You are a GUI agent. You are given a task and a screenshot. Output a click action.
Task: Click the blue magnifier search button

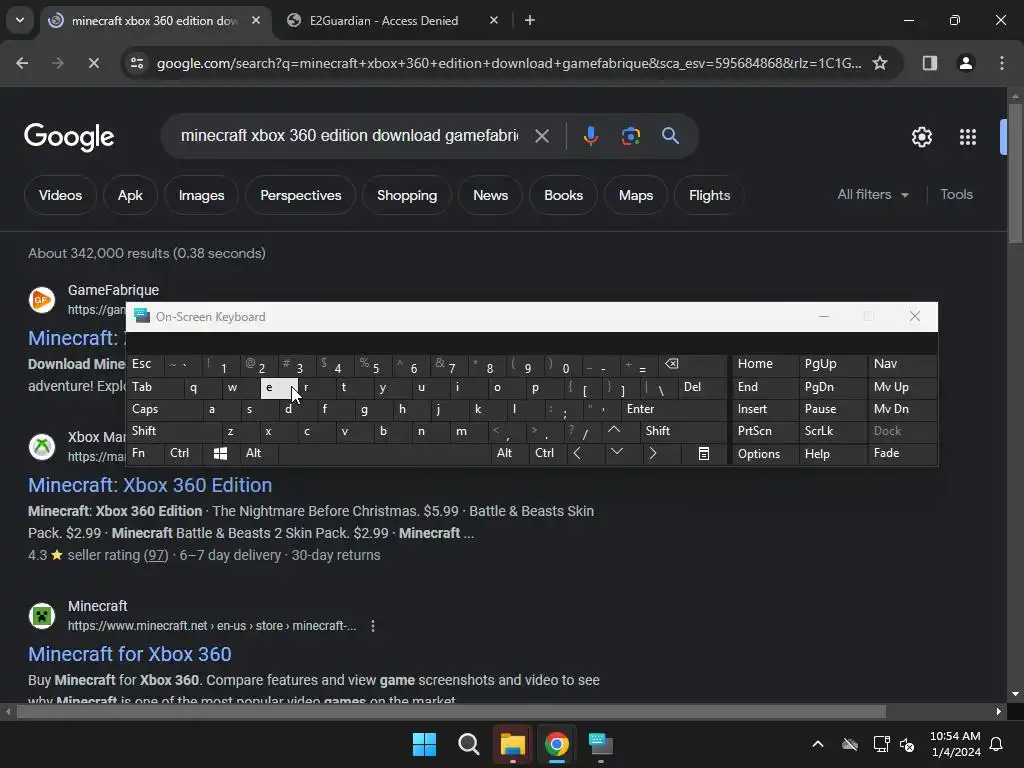click(670, 136)
